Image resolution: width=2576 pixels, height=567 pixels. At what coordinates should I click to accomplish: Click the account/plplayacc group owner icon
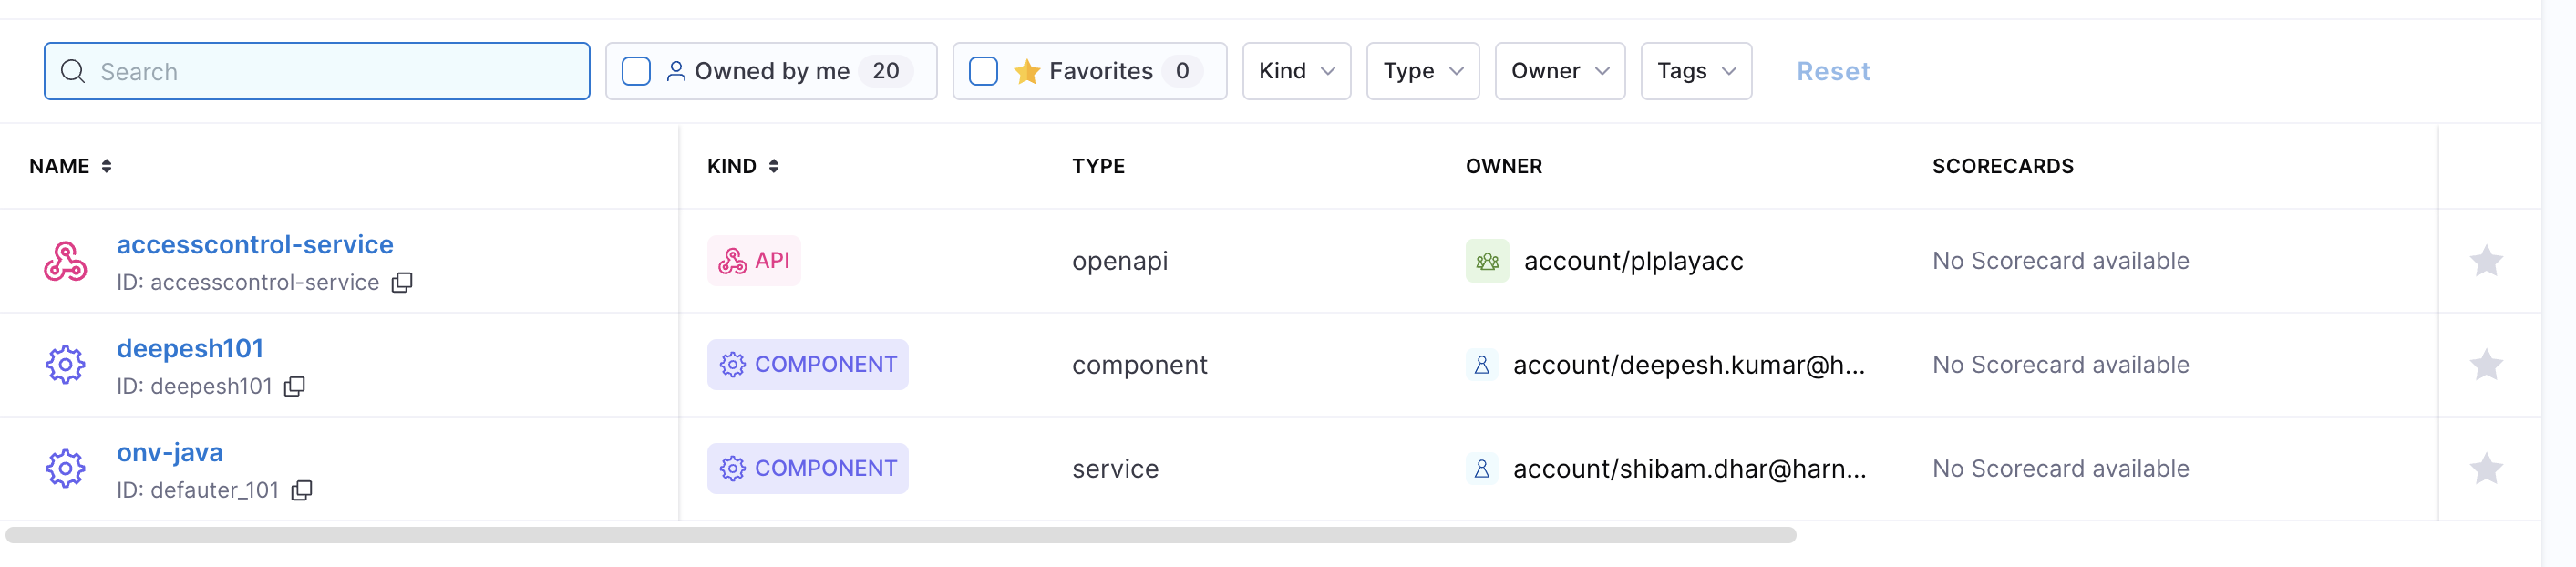click(1486, 261)
